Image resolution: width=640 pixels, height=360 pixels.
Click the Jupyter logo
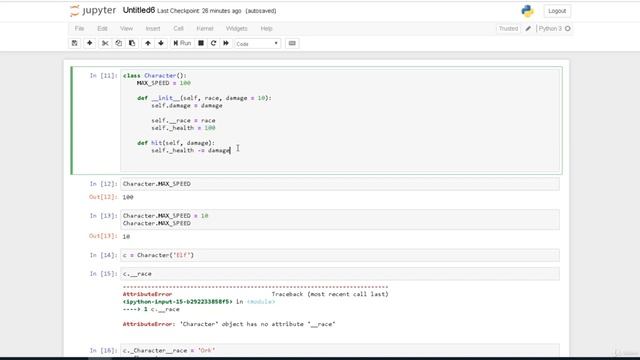point(93,11)
